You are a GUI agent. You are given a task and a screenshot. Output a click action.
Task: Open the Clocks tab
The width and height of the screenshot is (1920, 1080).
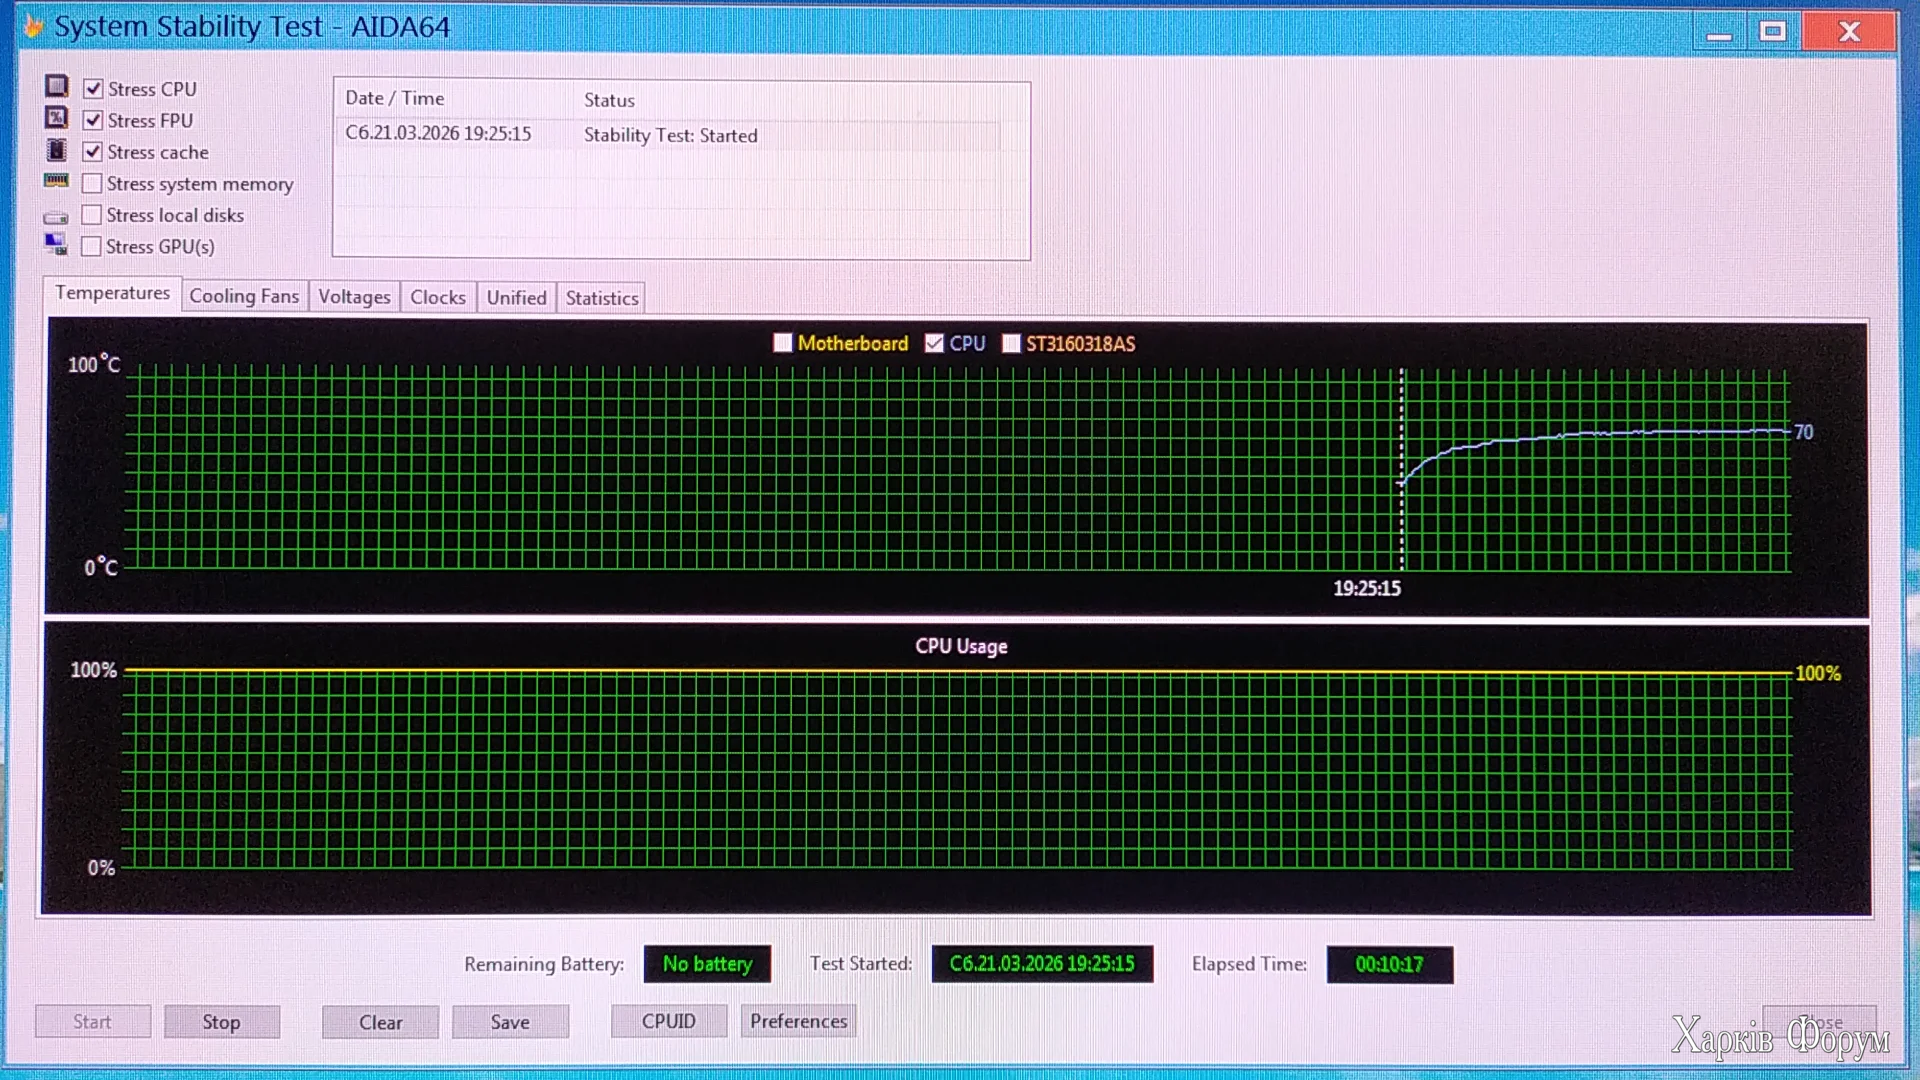[x=438, y=297]
